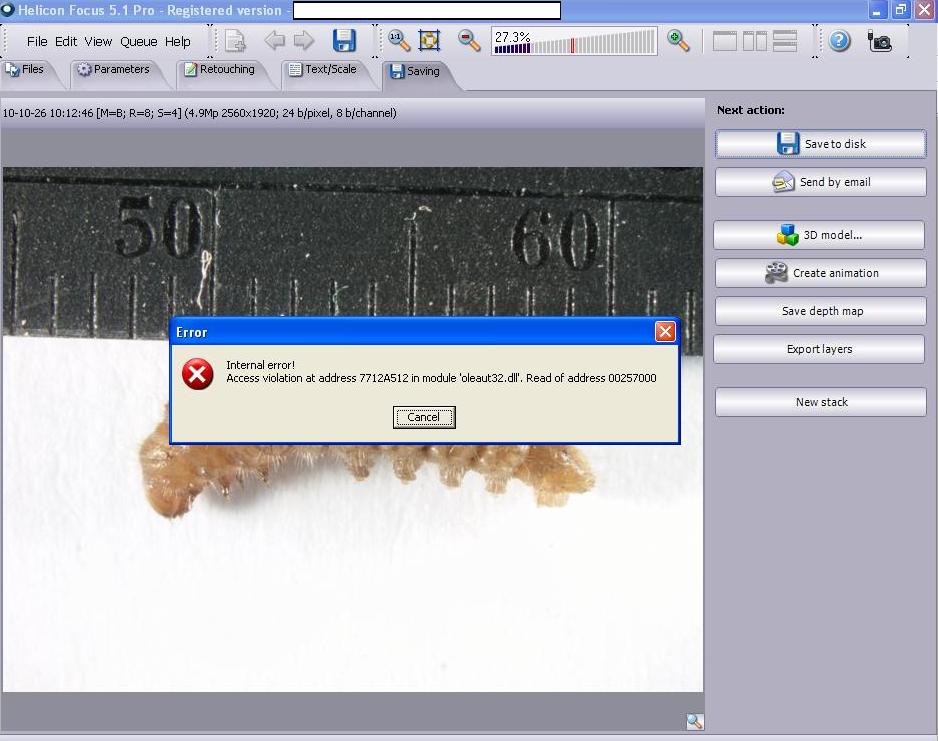Click the floppy disk save toolbar icon
This screenshot has height=741, width=938.
[x=344, y=41]
